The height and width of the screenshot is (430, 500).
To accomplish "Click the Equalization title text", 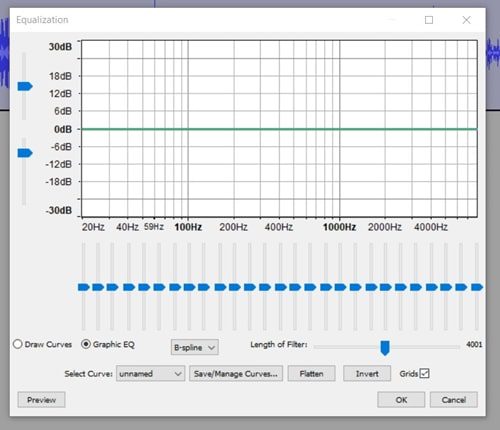I will 42,20.
